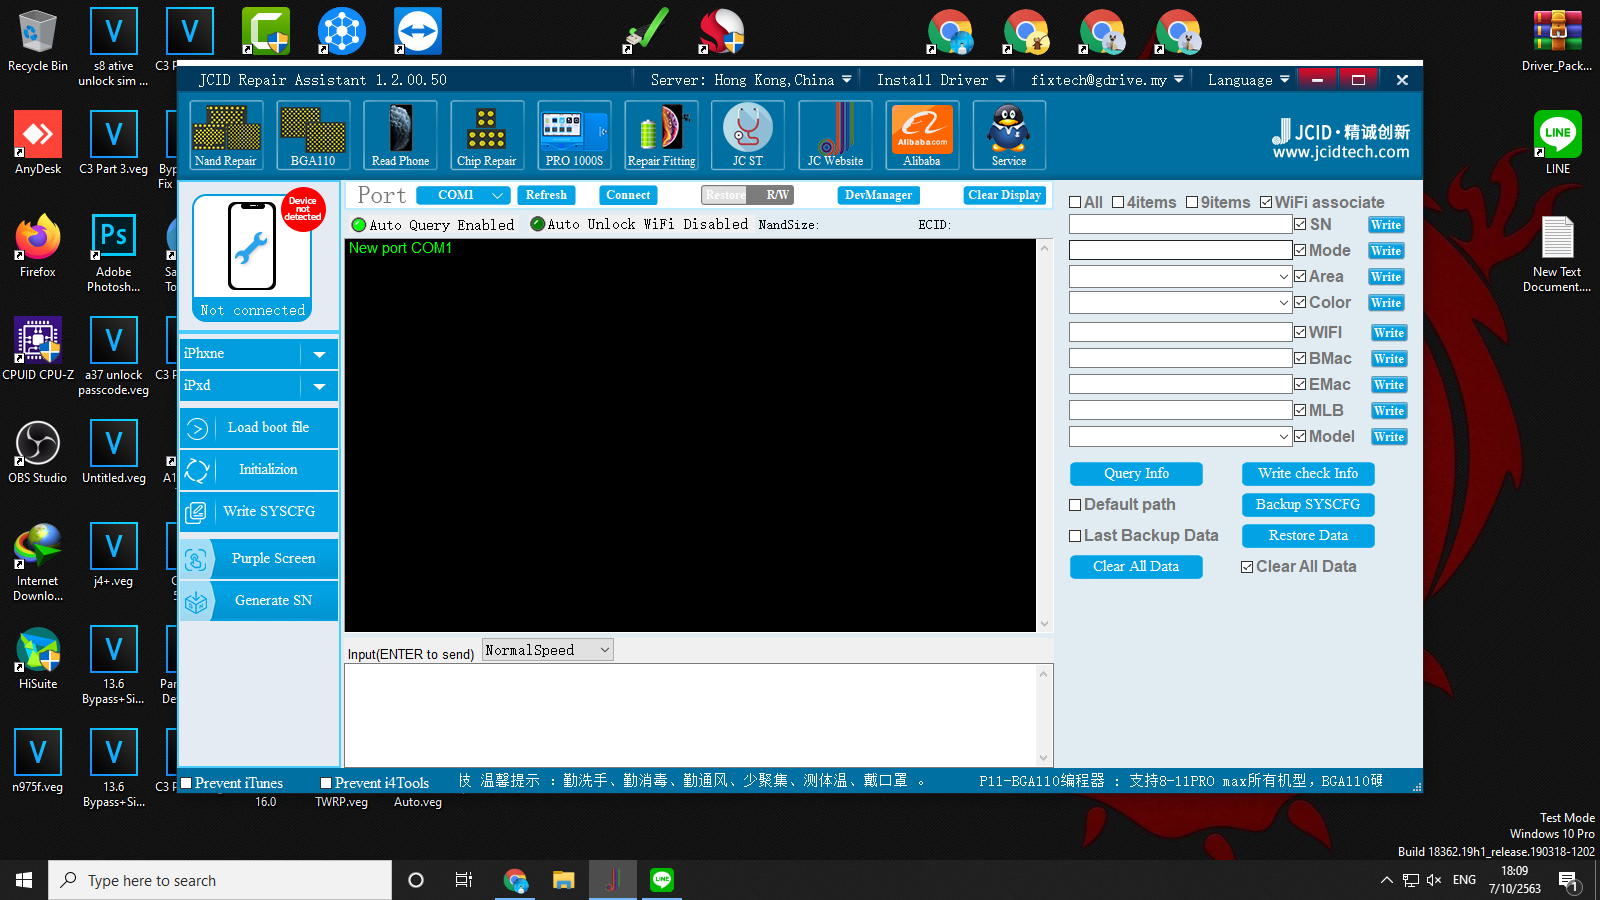Click the Read Phone icon
Screen dimensions: 1600x900
tap(400, 135)
